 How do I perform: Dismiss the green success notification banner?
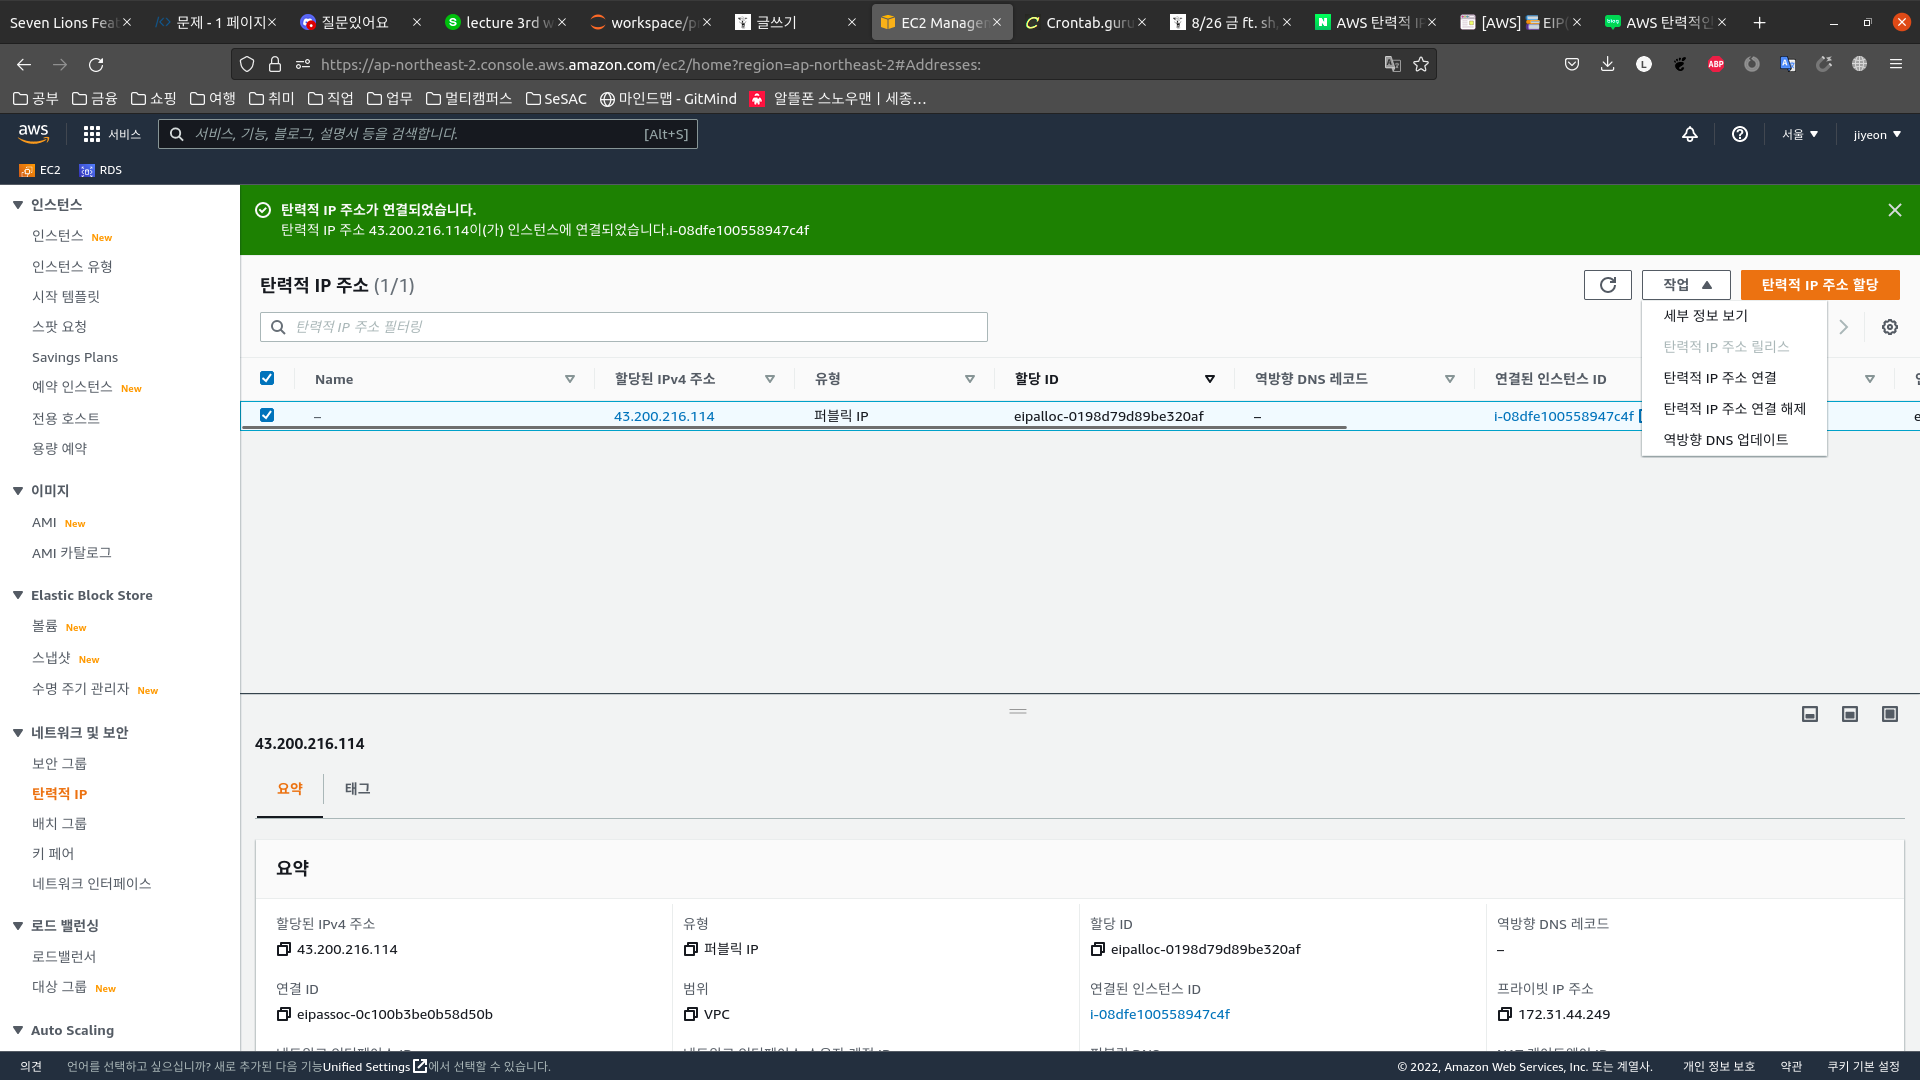point(1894,210)
